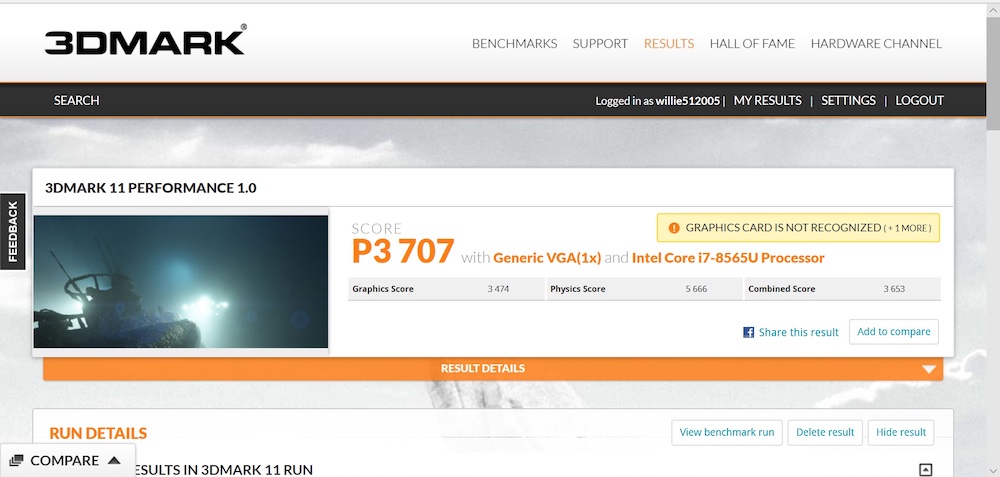Click the Facebook share icon

pyautogui.click(x=748, y=332)
